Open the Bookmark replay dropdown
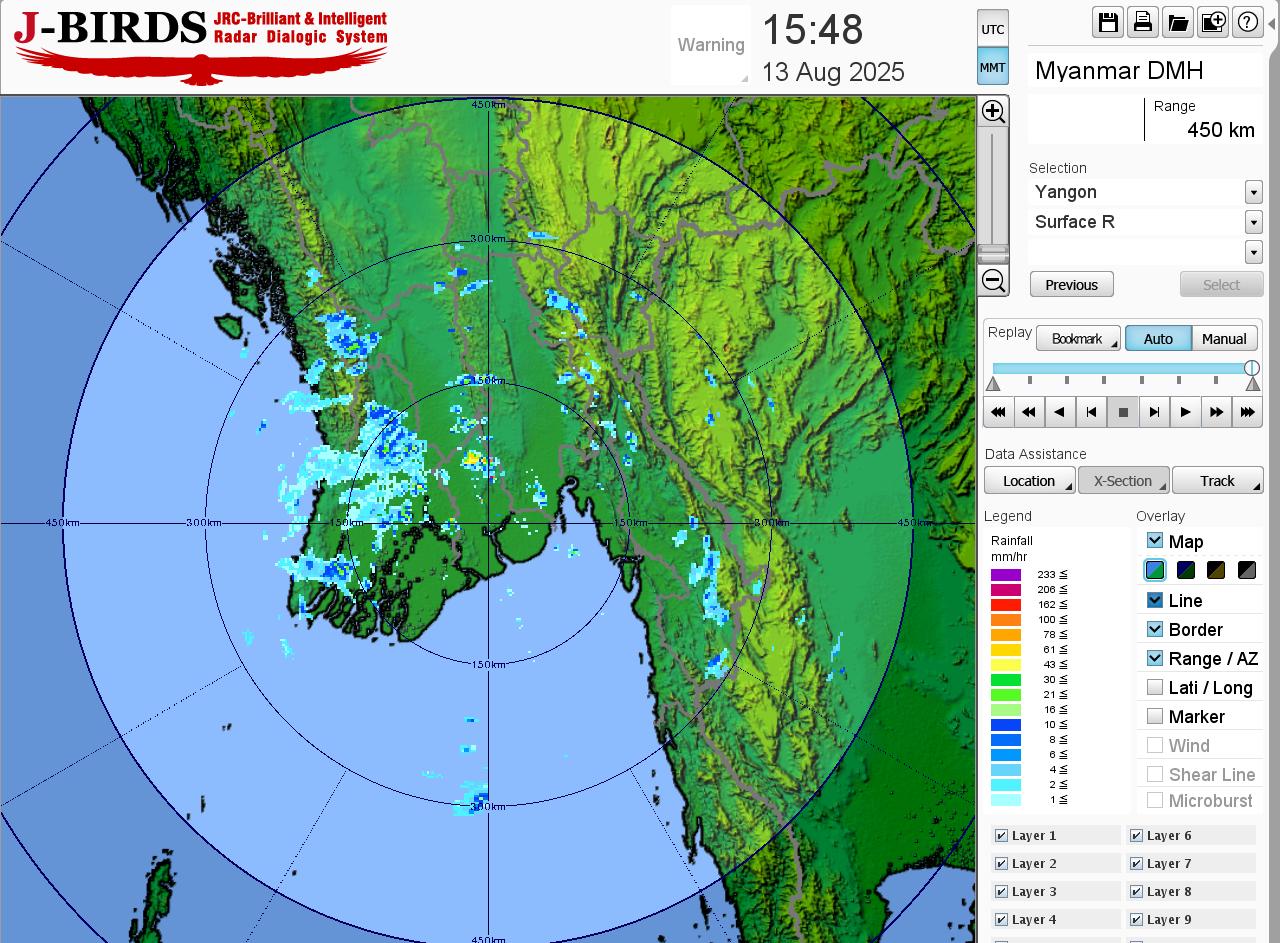 (x=1078, y=339)
